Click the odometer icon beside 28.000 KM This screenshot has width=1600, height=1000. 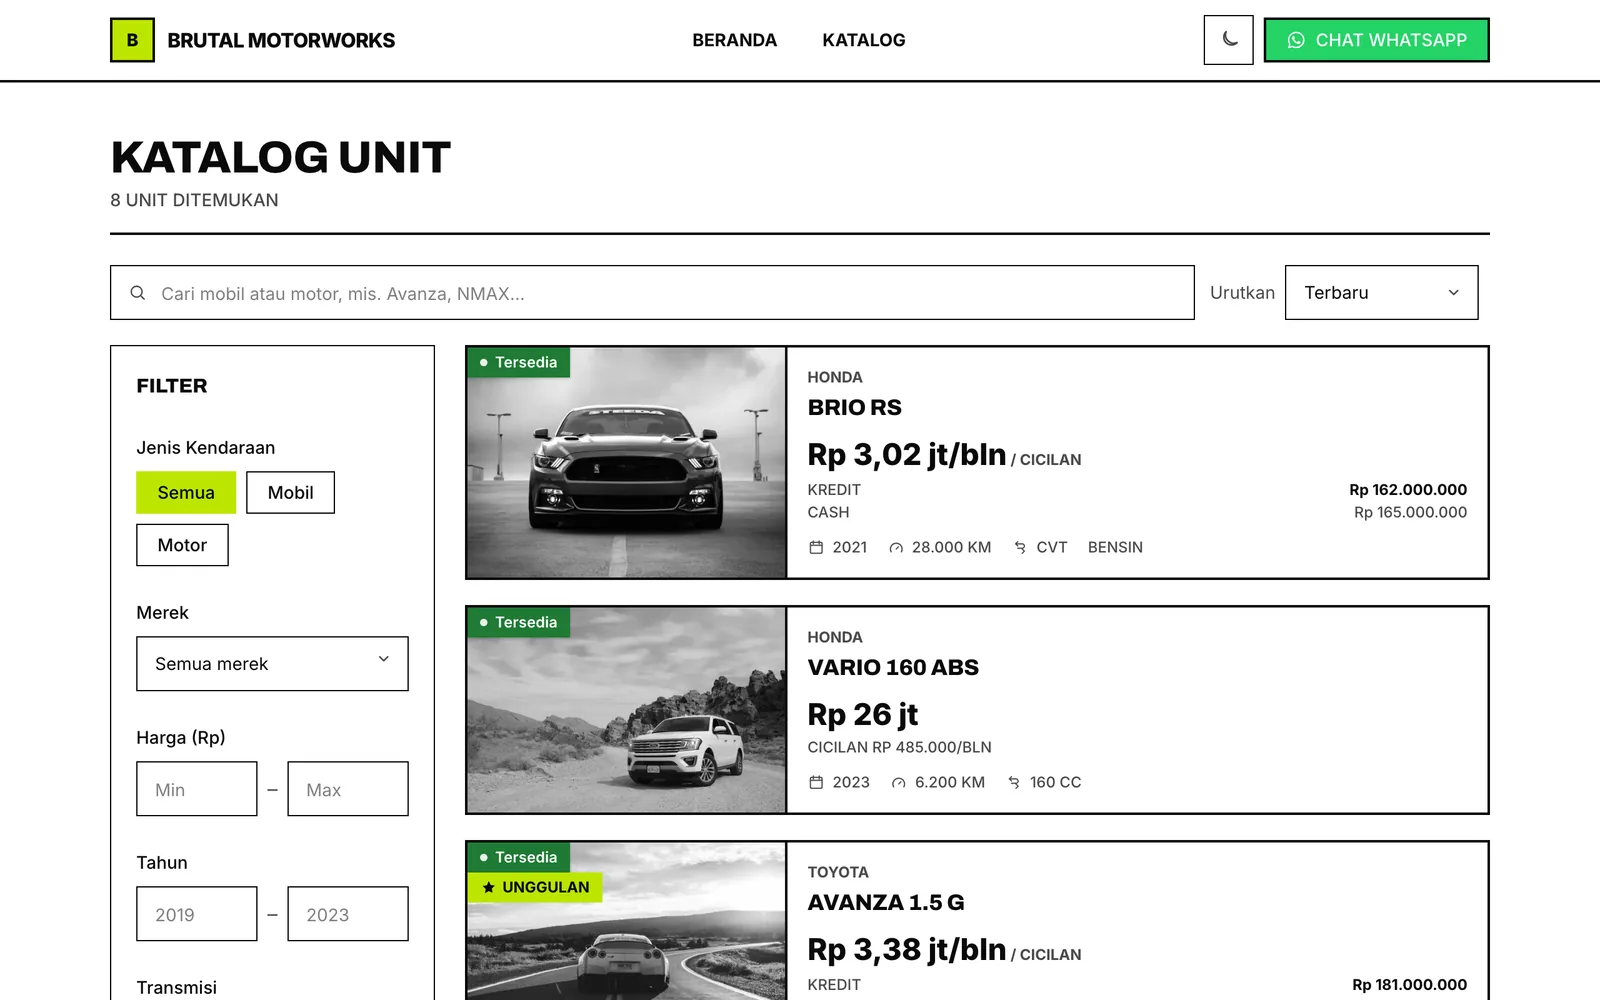click(x=896, y=547)
